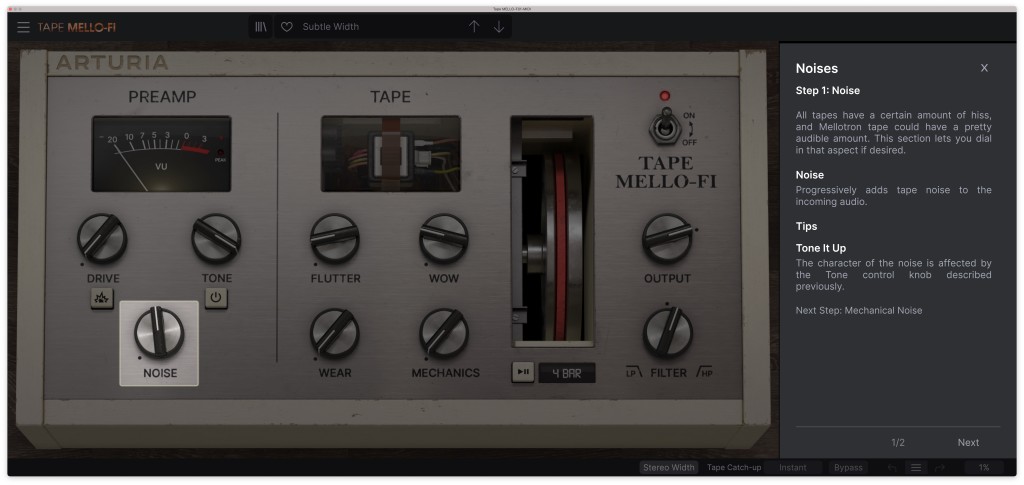Toggle Bypass in bottom bar
1024x485 pixels.
pyautogui.click(x=848, y=467)
